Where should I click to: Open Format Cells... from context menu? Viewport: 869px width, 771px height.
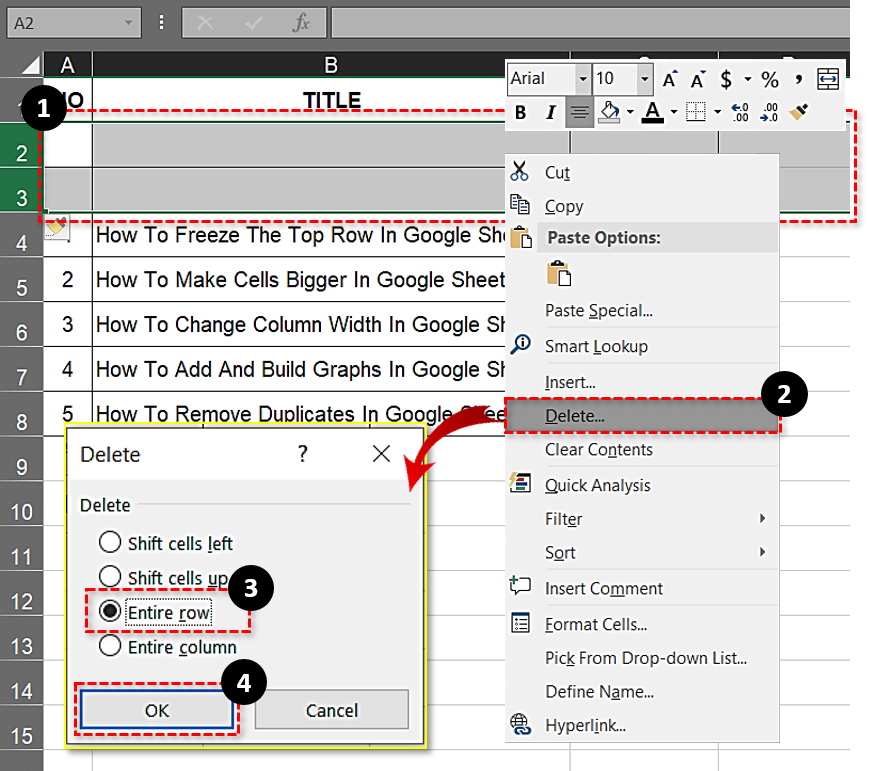642,624
